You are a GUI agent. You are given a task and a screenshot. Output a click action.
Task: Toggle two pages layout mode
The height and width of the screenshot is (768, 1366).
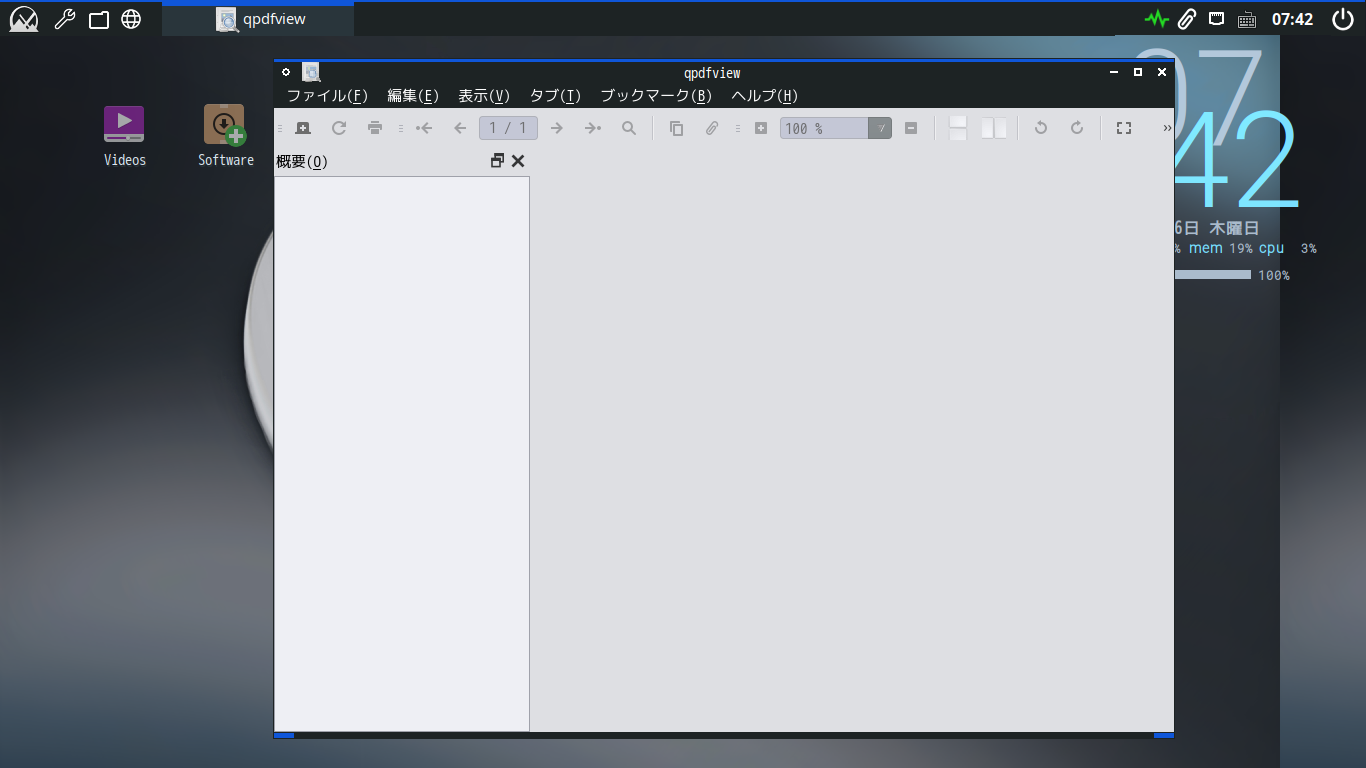click(x=994, y=128)
